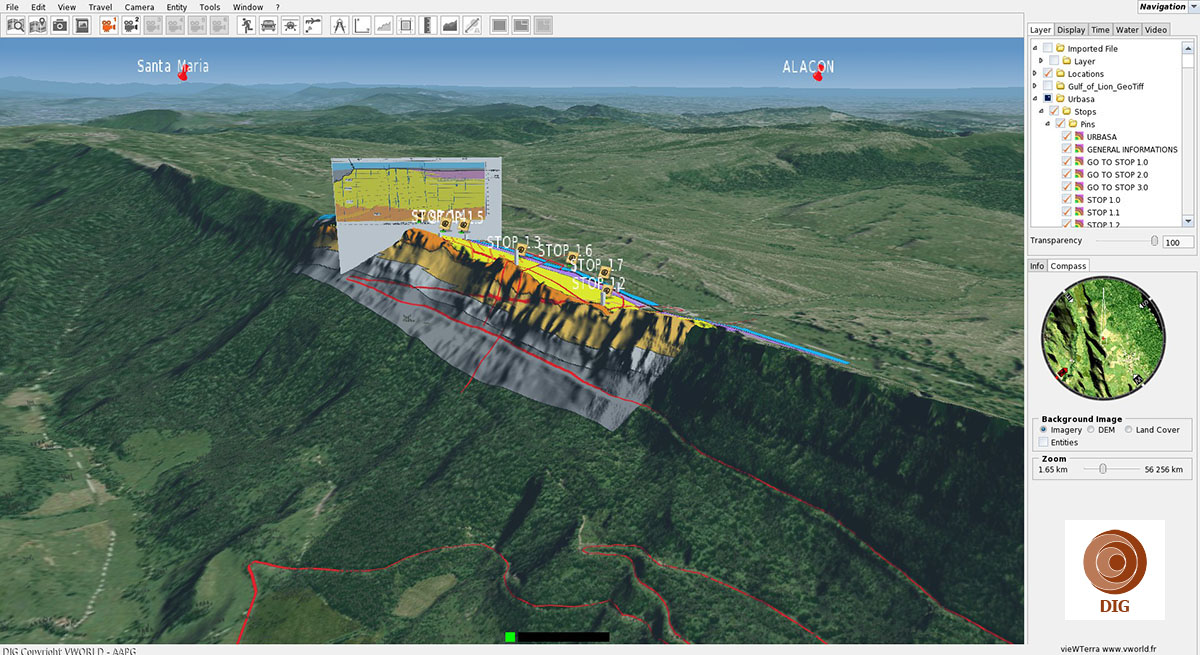Switch to the Water tab

(x=1127, y=30)
